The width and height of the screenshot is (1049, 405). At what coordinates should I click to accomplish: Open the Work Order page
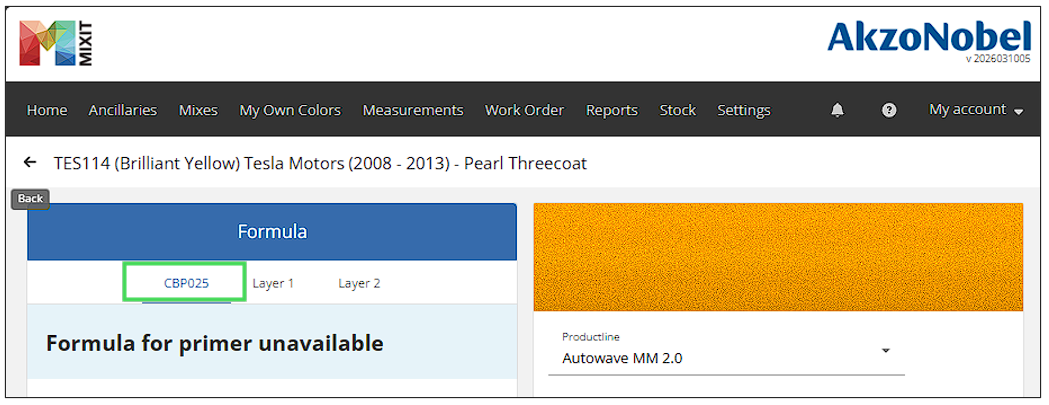click(x=524, y=110)
